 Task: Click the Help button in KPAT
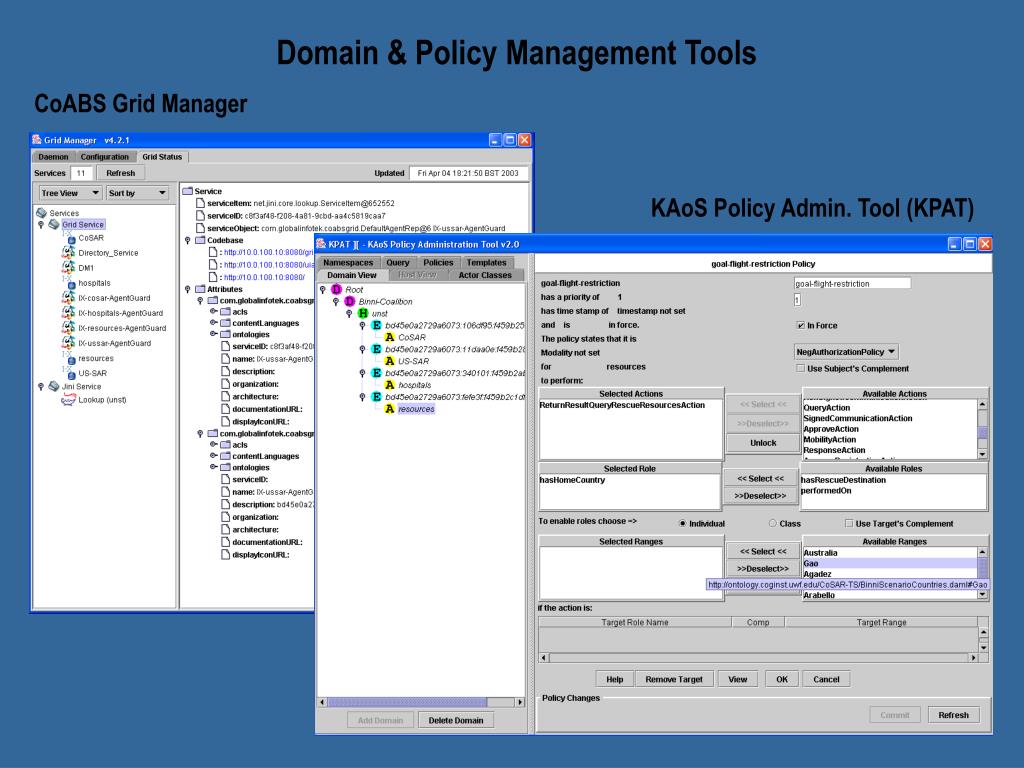[x=615, y=679]
